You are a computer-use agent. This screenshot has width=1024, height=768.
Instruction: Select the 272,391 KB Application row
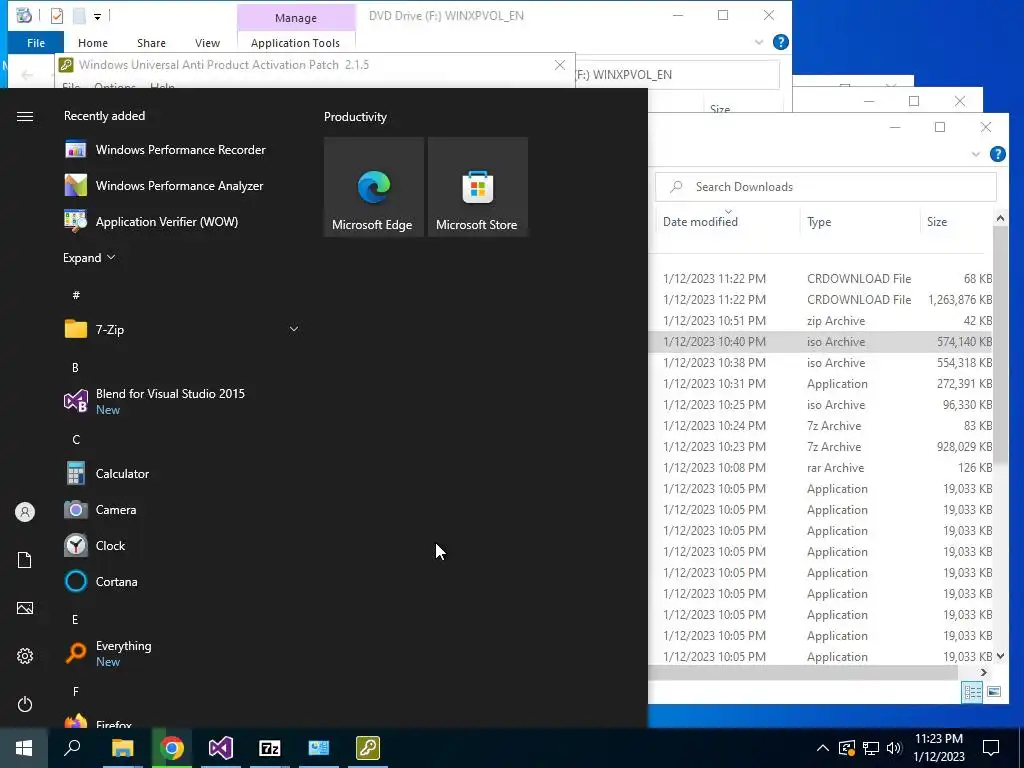[821, 383]
